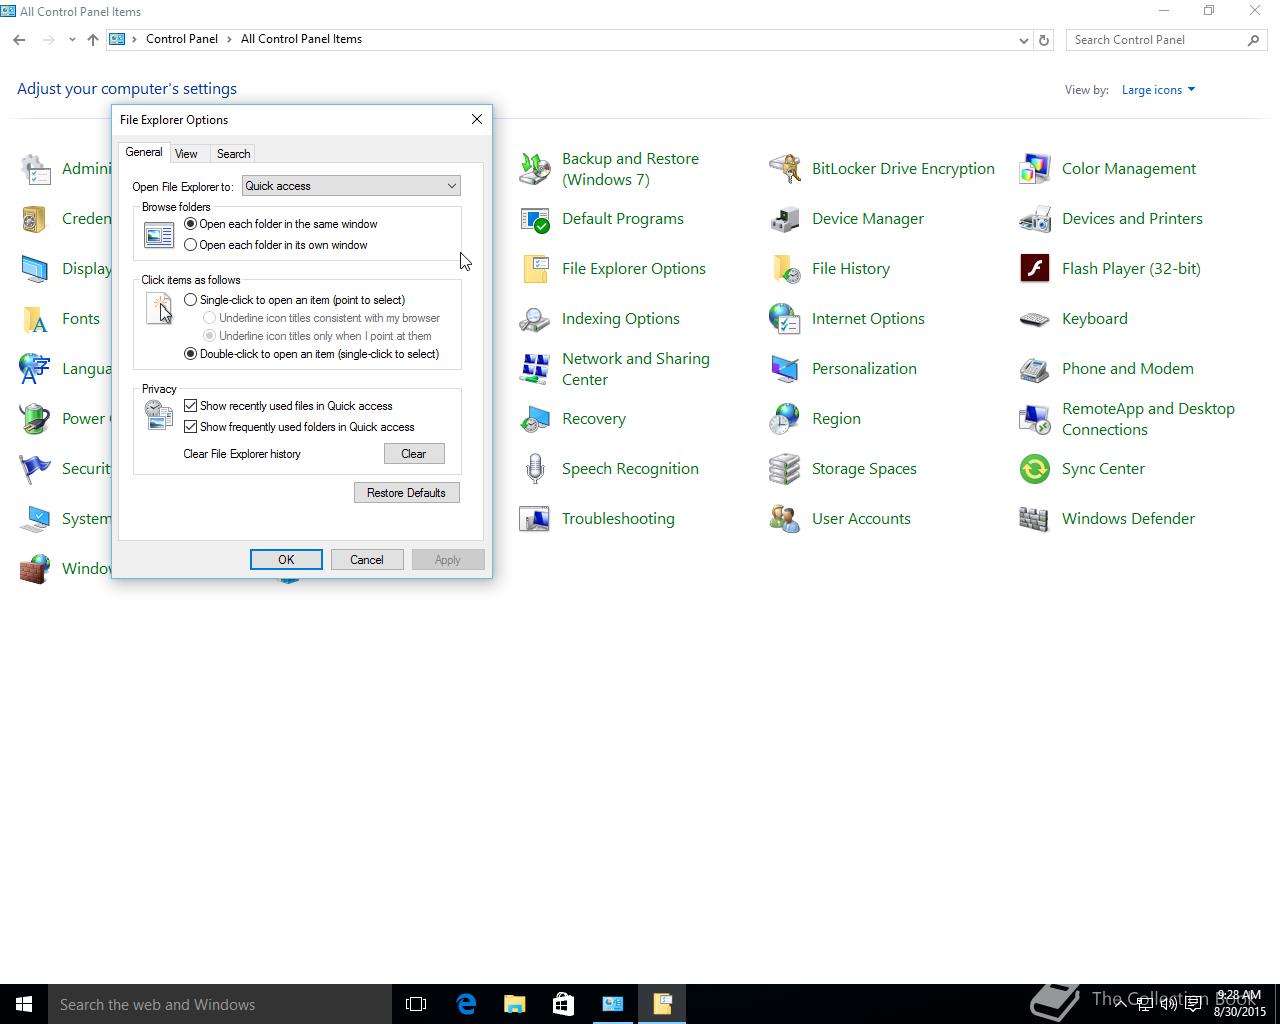Click the Network and Sharing Center icon
1280x1024 pixels.
(535, 369)
